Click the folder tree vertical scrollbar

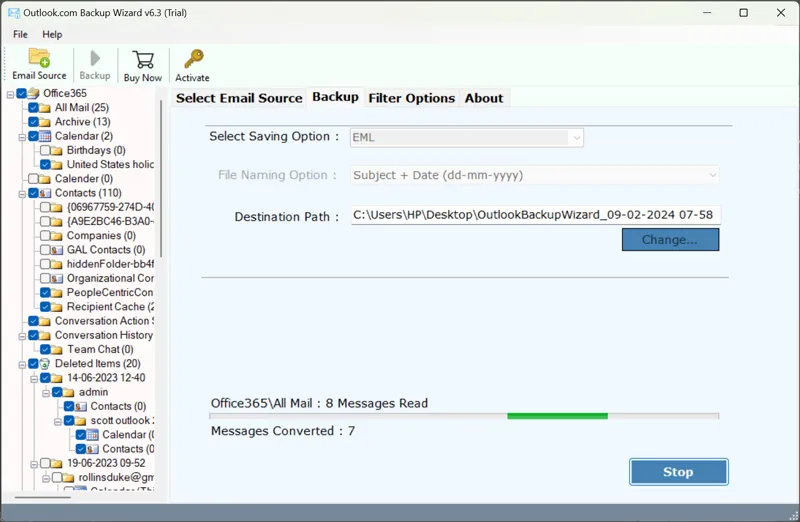tap(161, 179)
